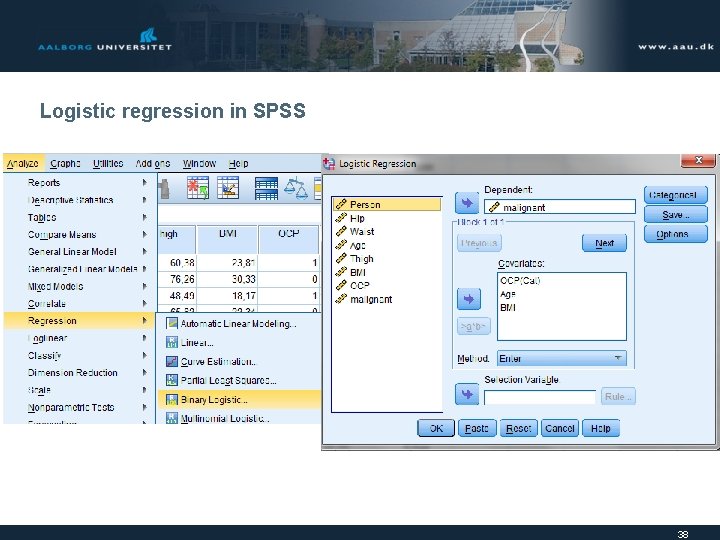The image size is (720, 540).
Task: Expand the Compare Means submenu
Action: [x=80, y=235]
